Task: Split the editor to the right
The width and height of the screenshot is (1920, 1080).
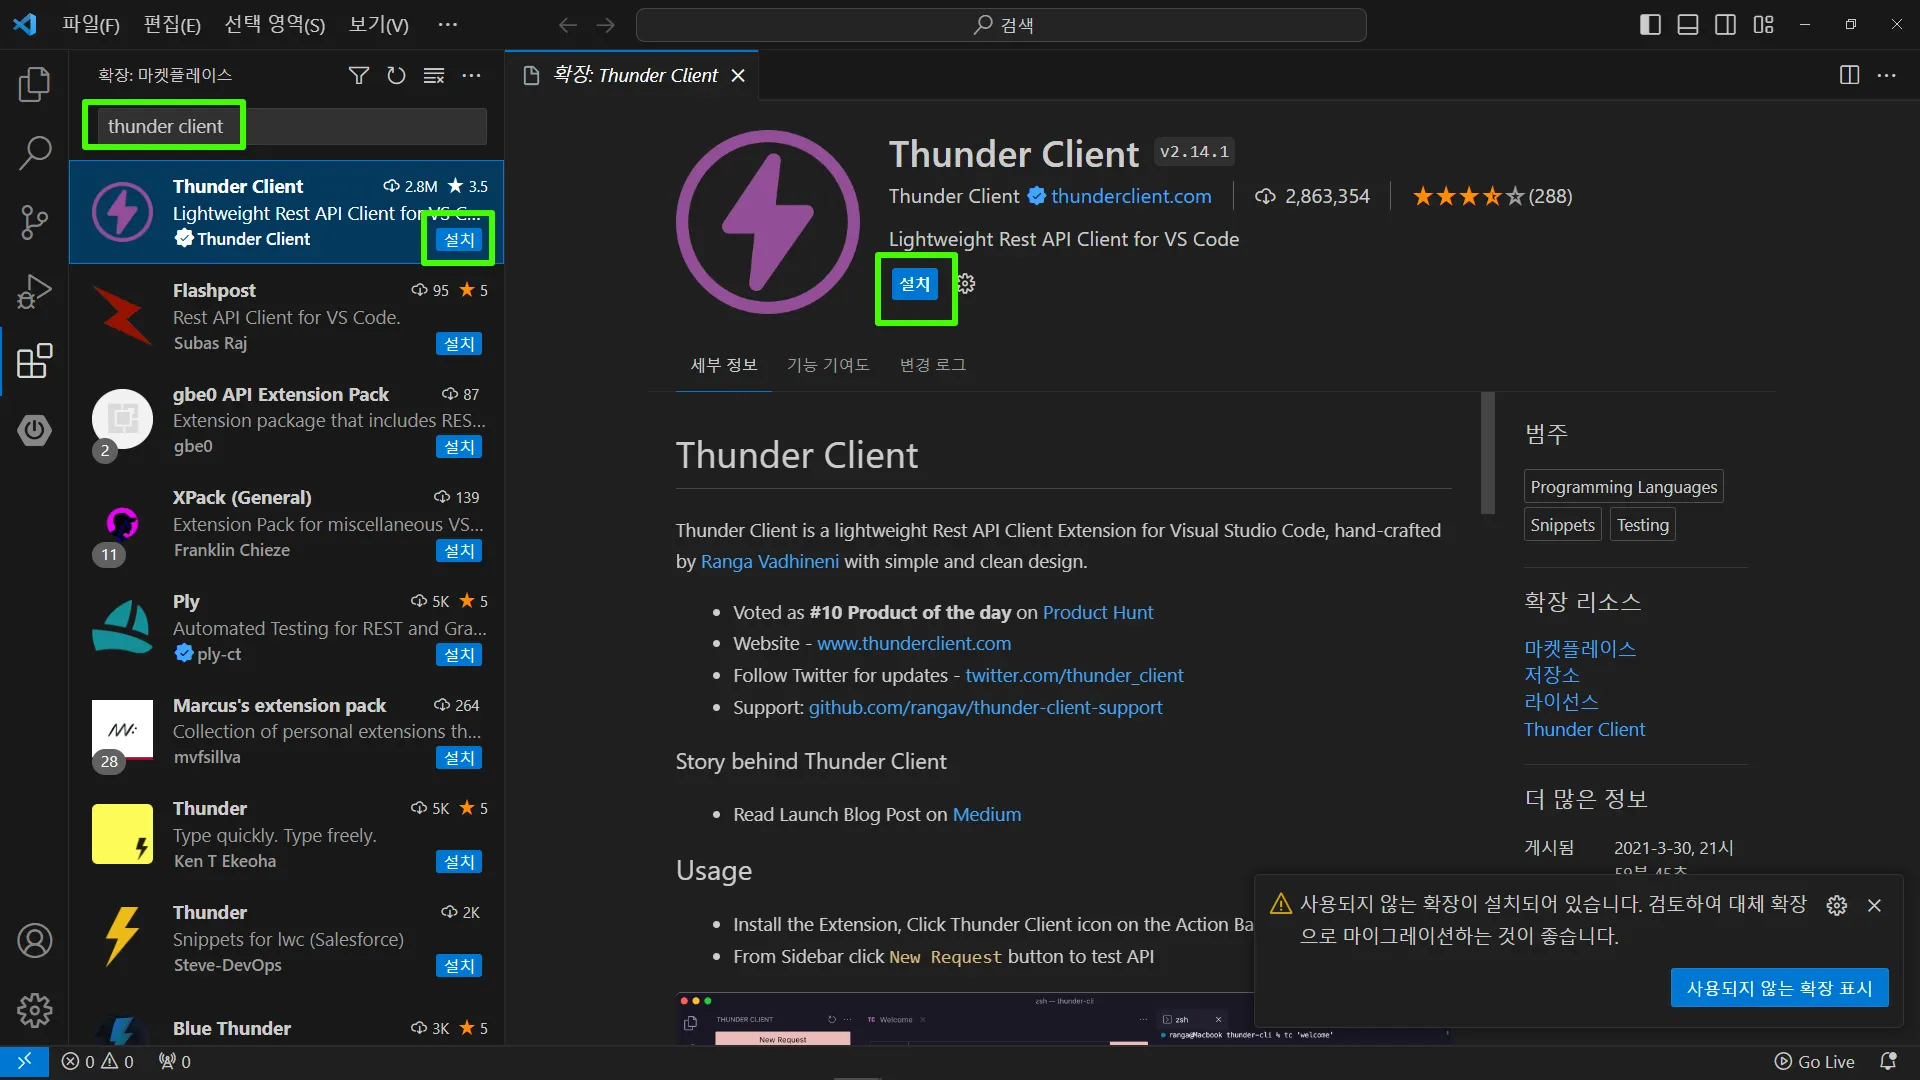Action: (1849, 75)
